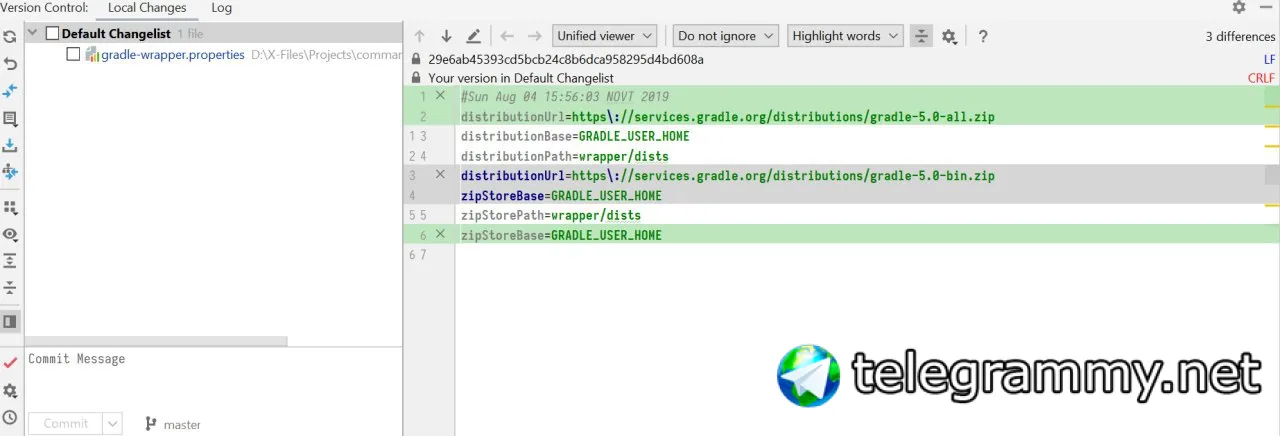Click the master branch label
Screen dimensions: 1280x436
pyautogui.click(x=182, y=425)
